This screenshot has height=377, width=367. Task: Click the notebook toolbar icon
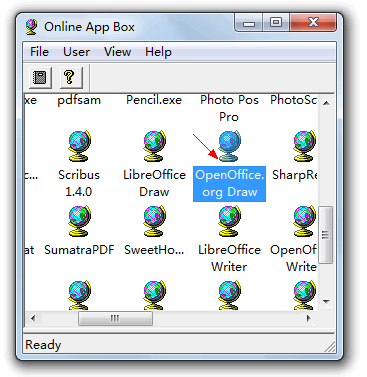(x=40, y=78)
